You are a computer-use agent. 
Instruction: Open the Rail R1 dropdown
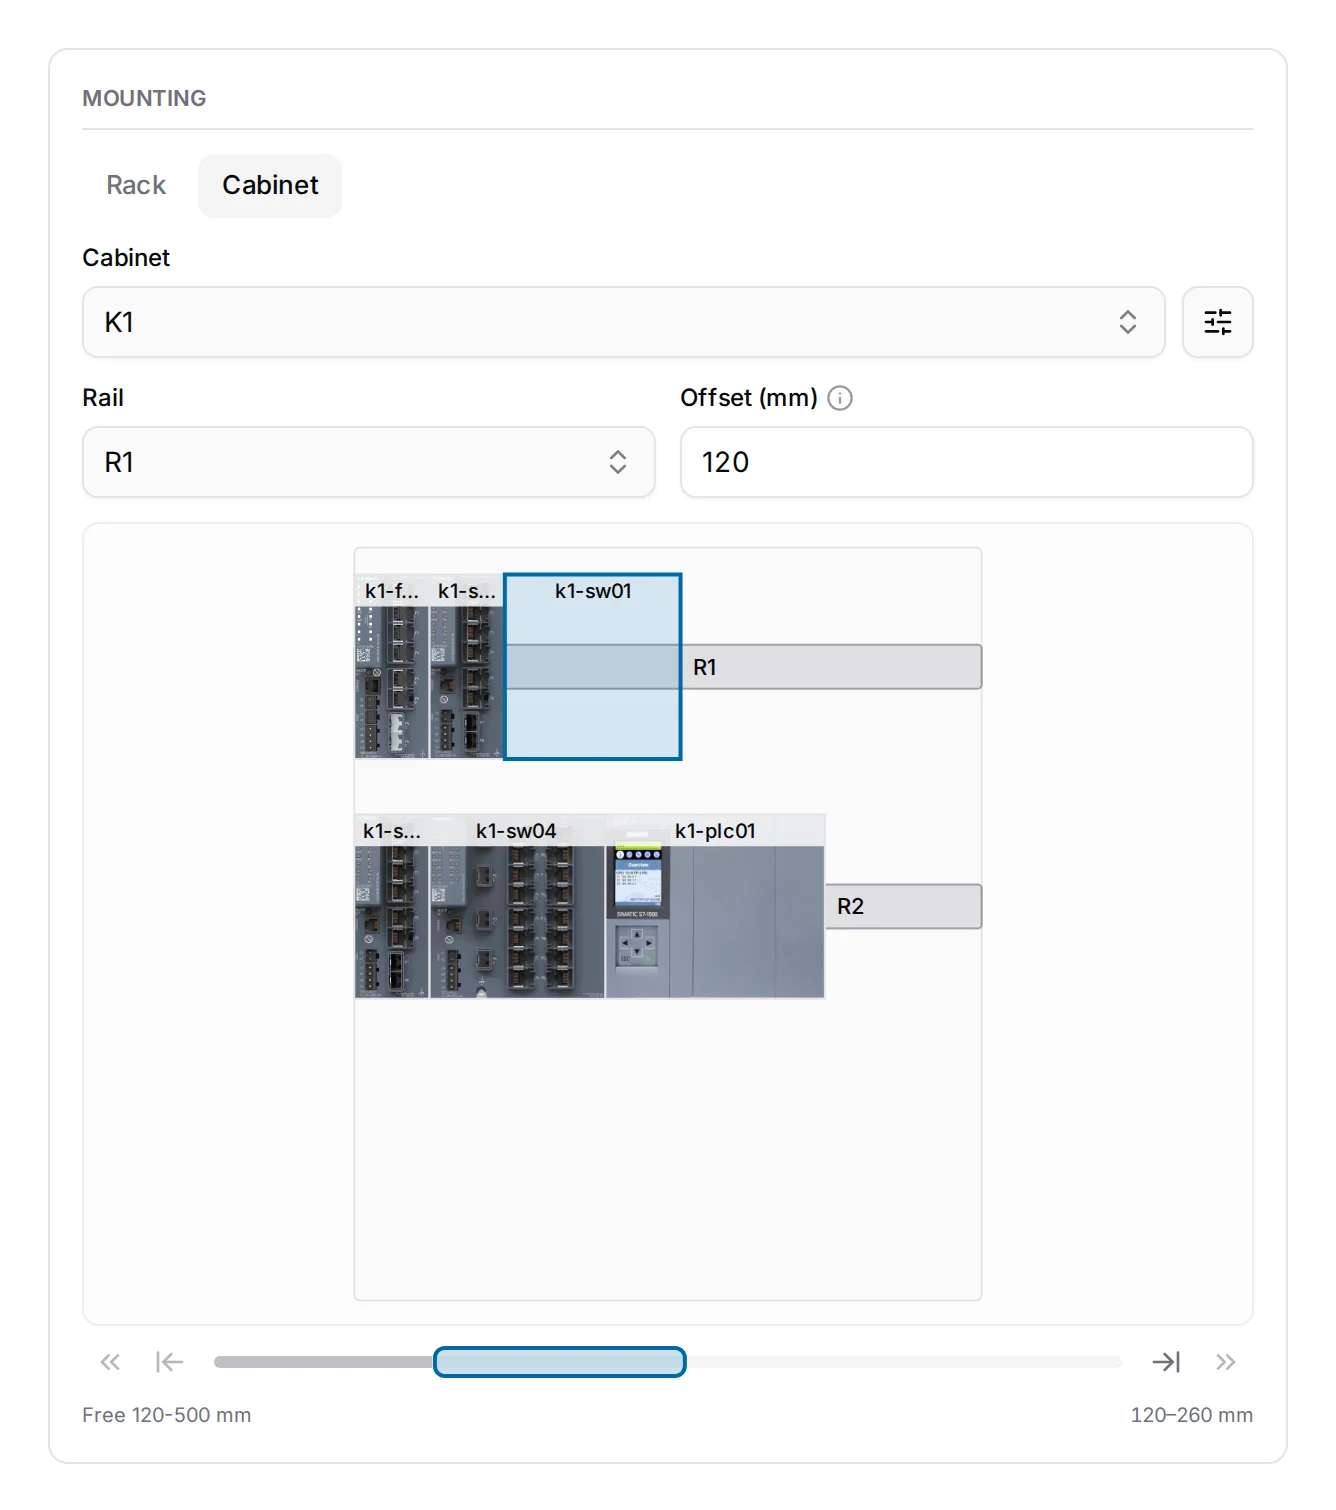pyautogui.click(x=369, y=462)
